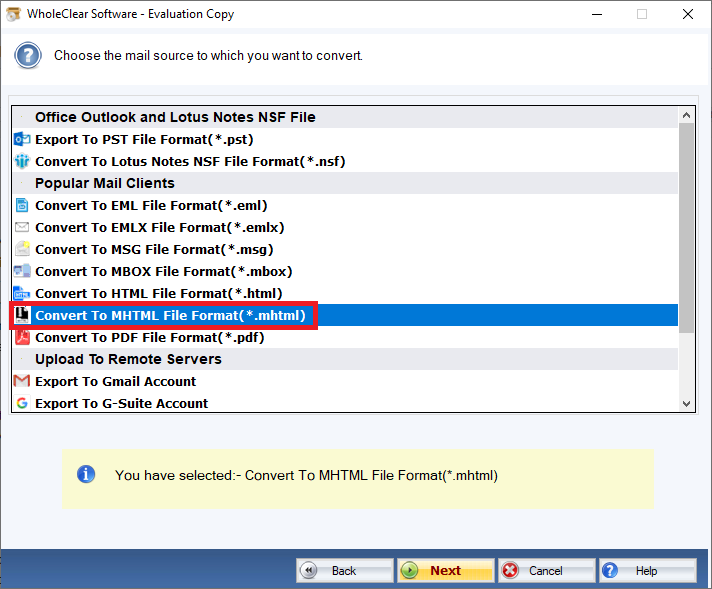Open Help from the bottom bar

646,570
